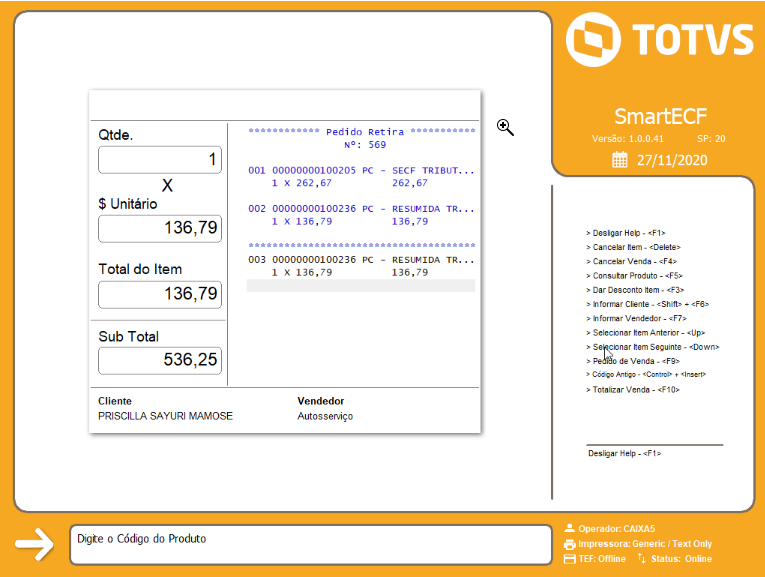The height and width of the screenshot is (577, 765).
Task: Click the Total do Item field
Action: (x=160, y=295)
